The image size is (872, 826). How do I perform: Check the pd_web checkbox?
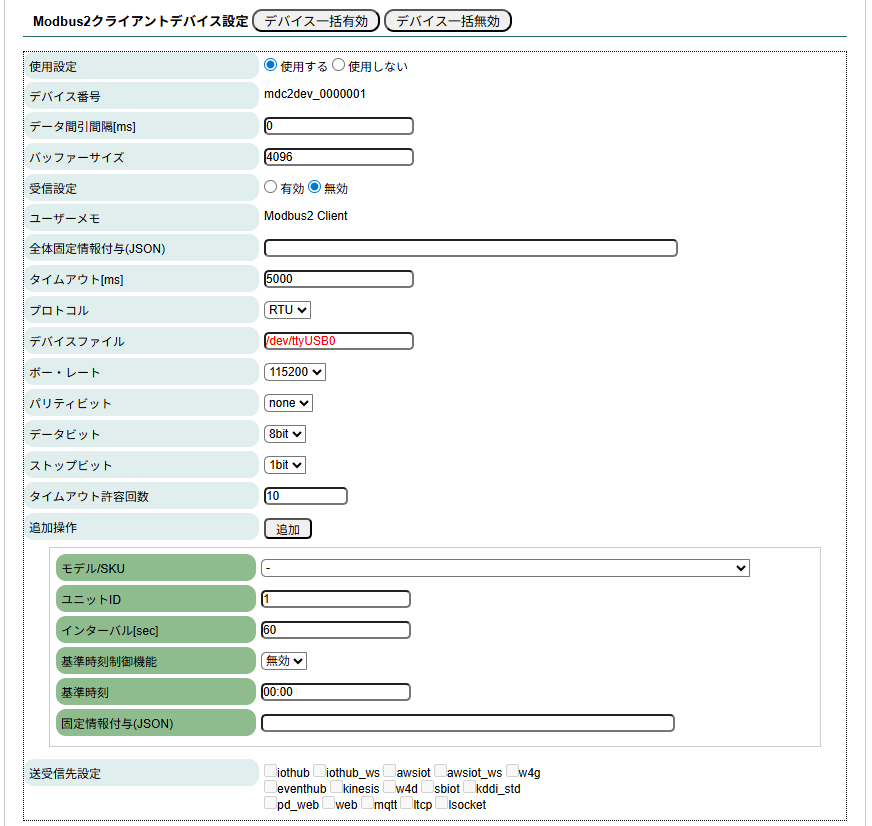coord(270,803)
